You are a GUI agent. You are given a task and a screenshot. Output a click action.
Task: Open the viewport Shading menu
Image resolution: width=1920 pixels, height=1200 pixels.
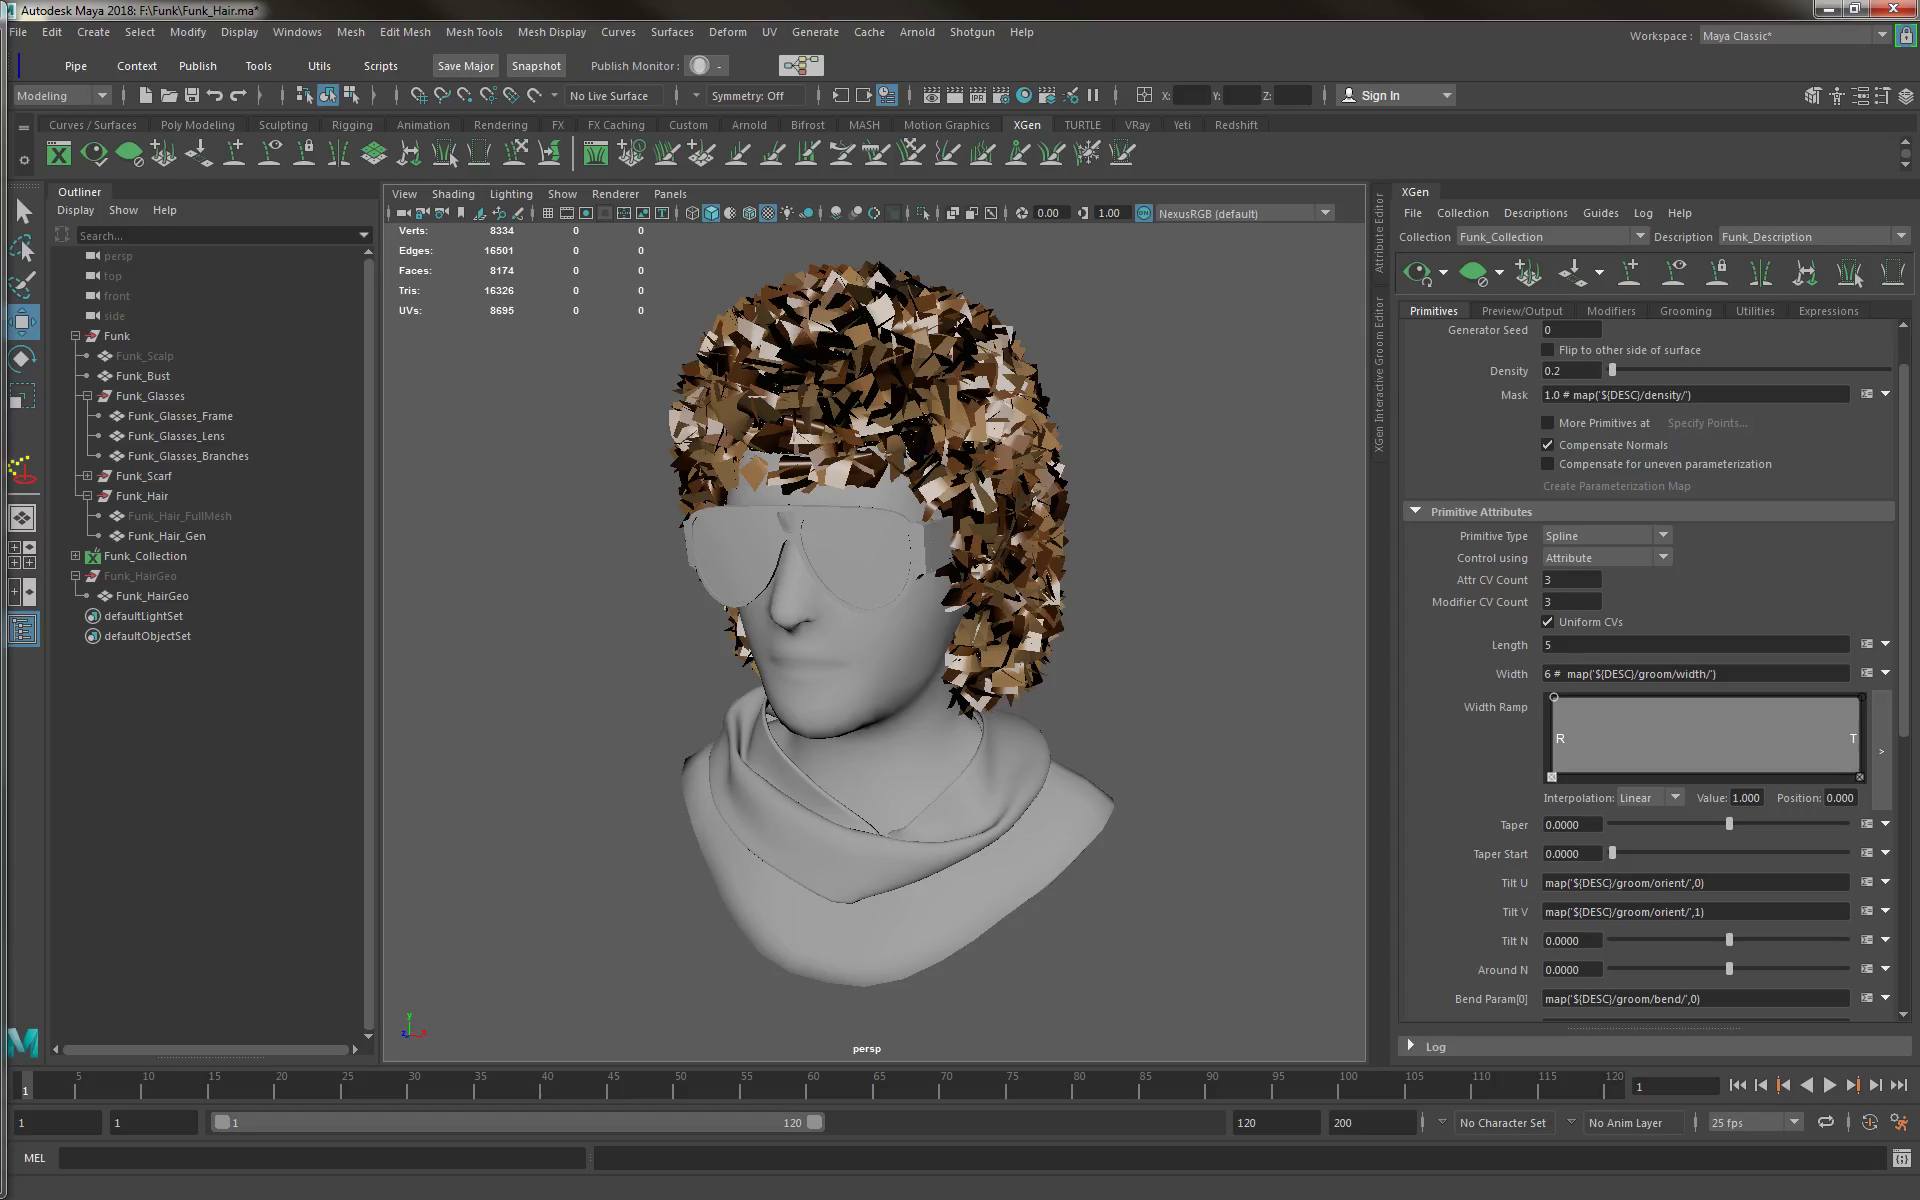coord(453,194)
